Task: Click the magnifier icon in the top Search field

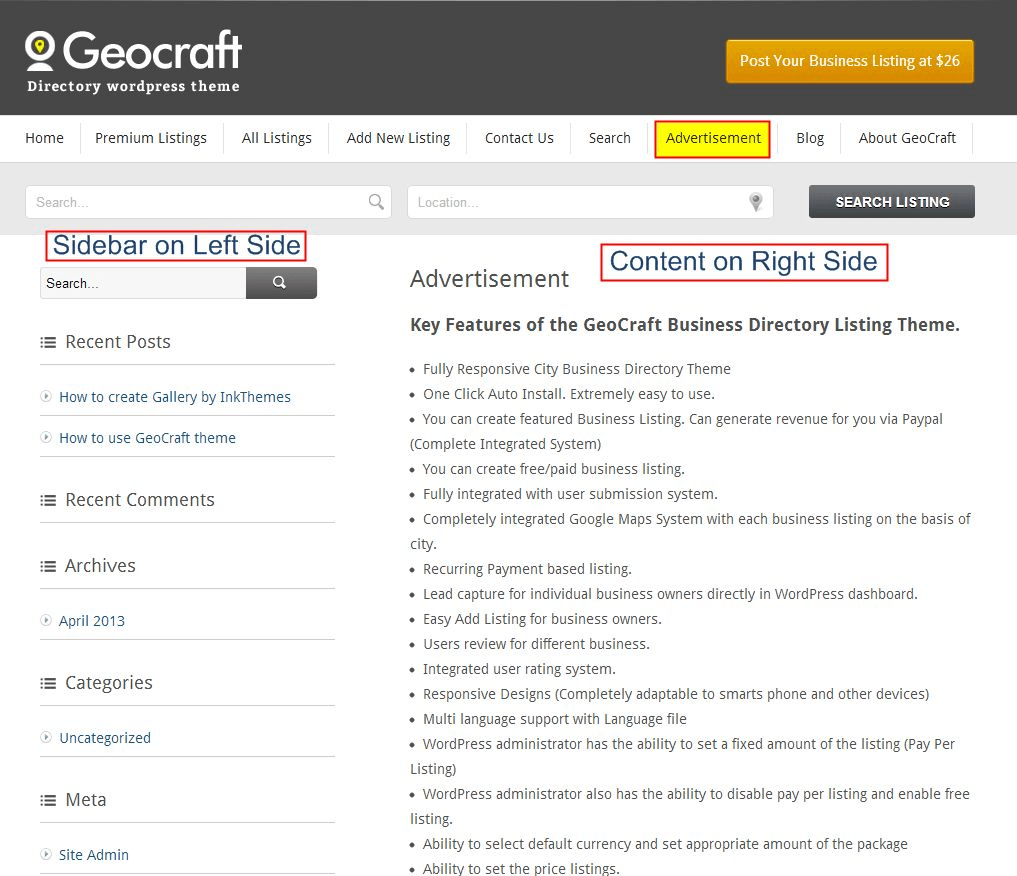Action: 376,202
